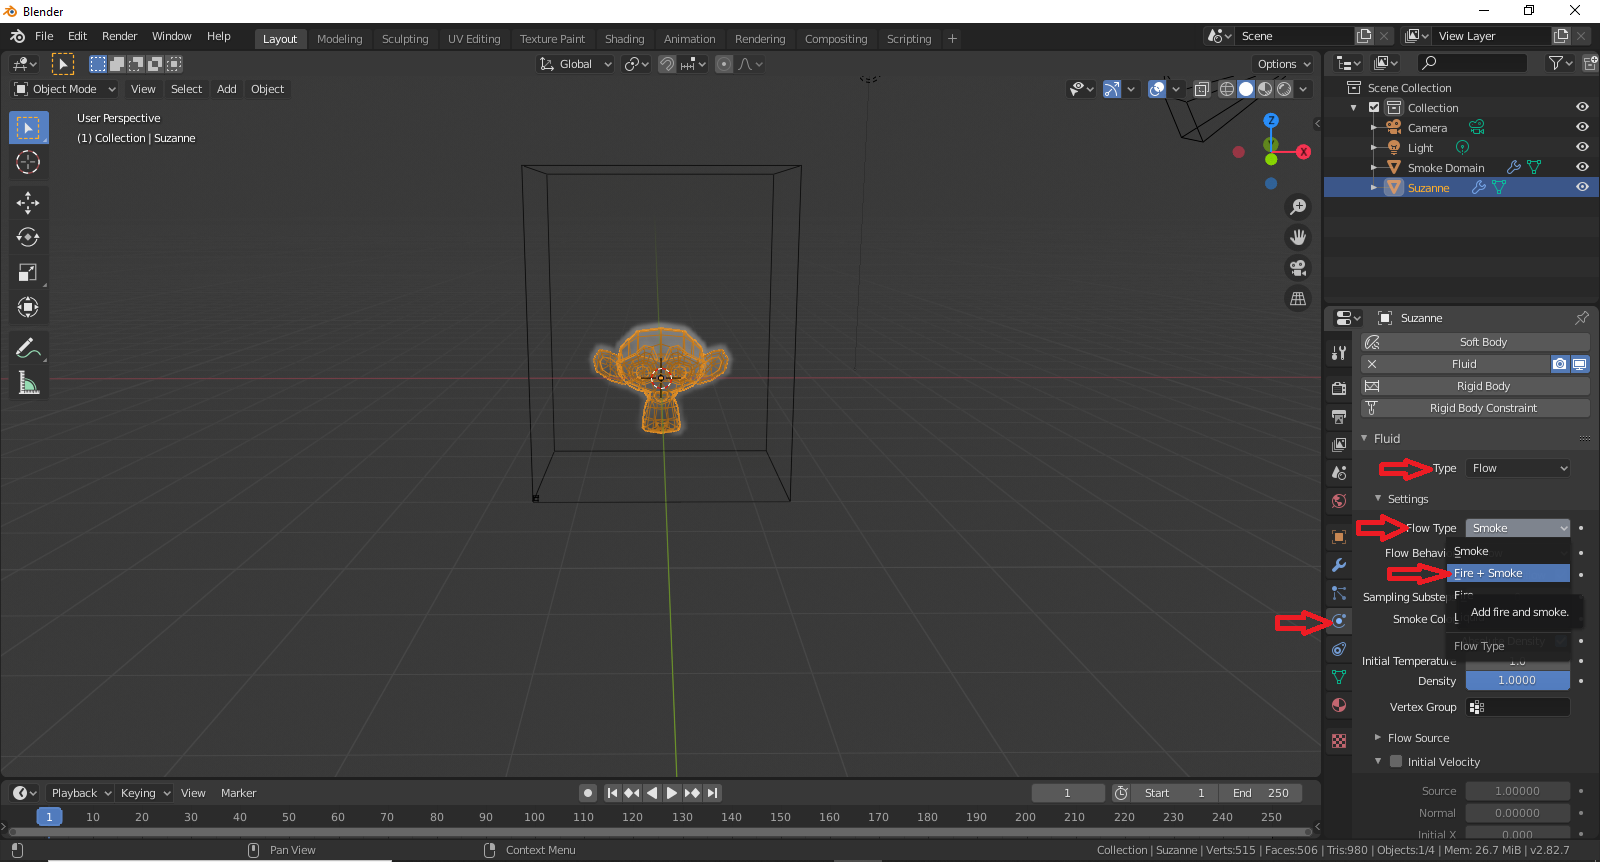Open the Global orientation dropdown

(x=575, y=64)
